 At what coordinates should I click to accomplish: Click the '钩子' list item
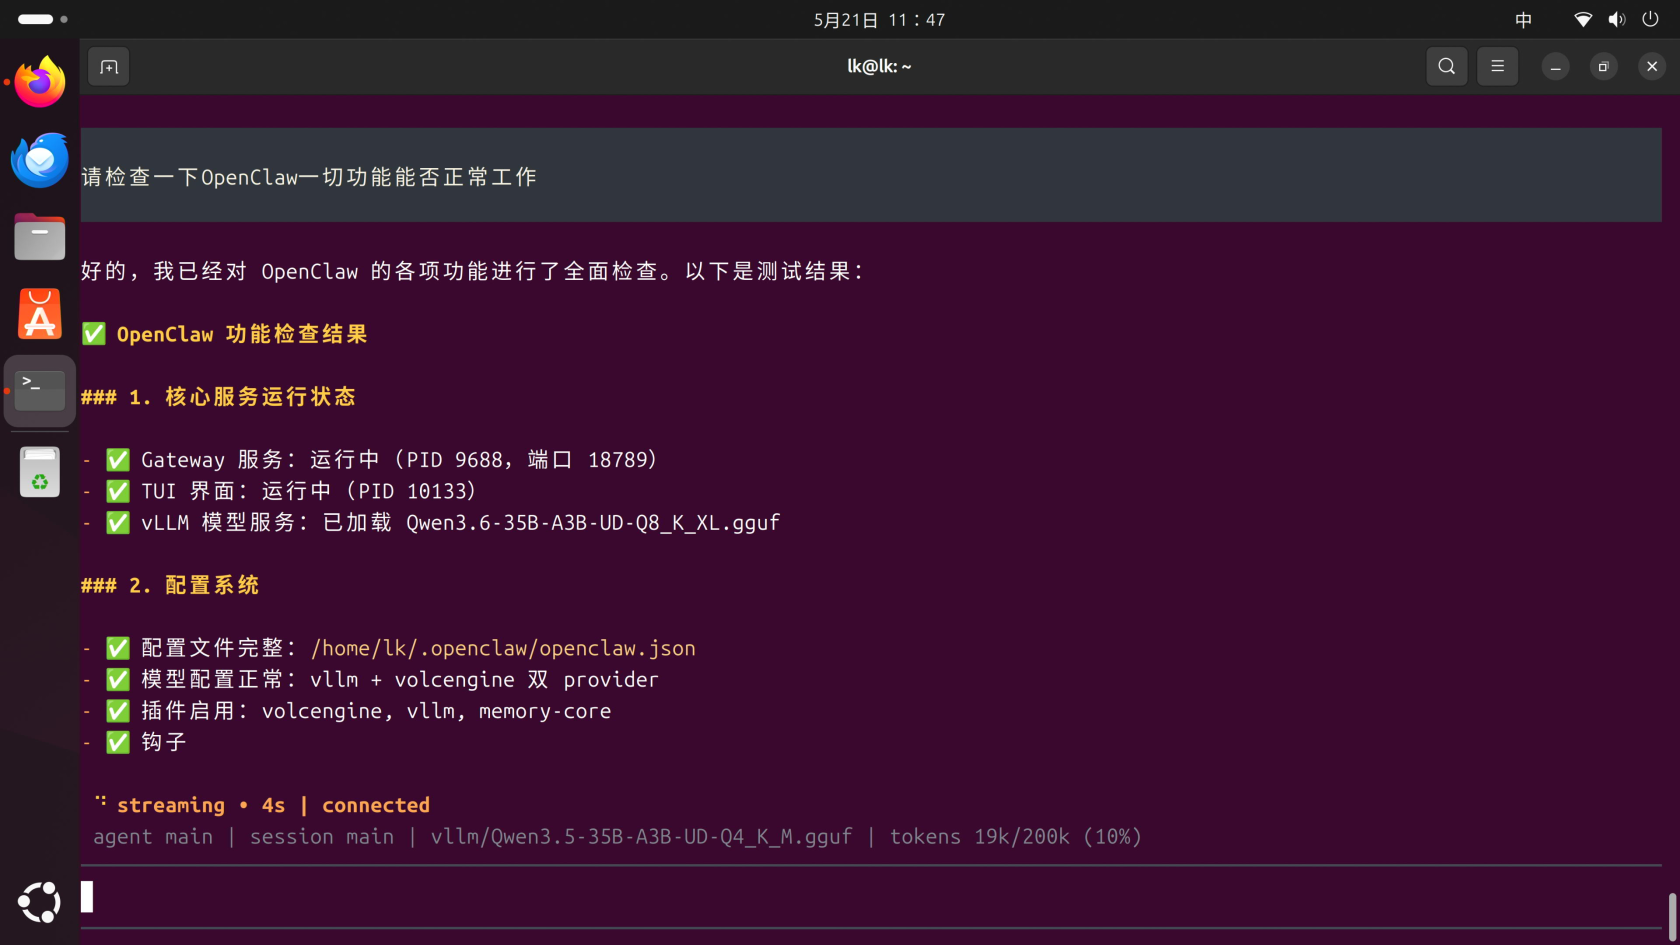tap(134, 742)
